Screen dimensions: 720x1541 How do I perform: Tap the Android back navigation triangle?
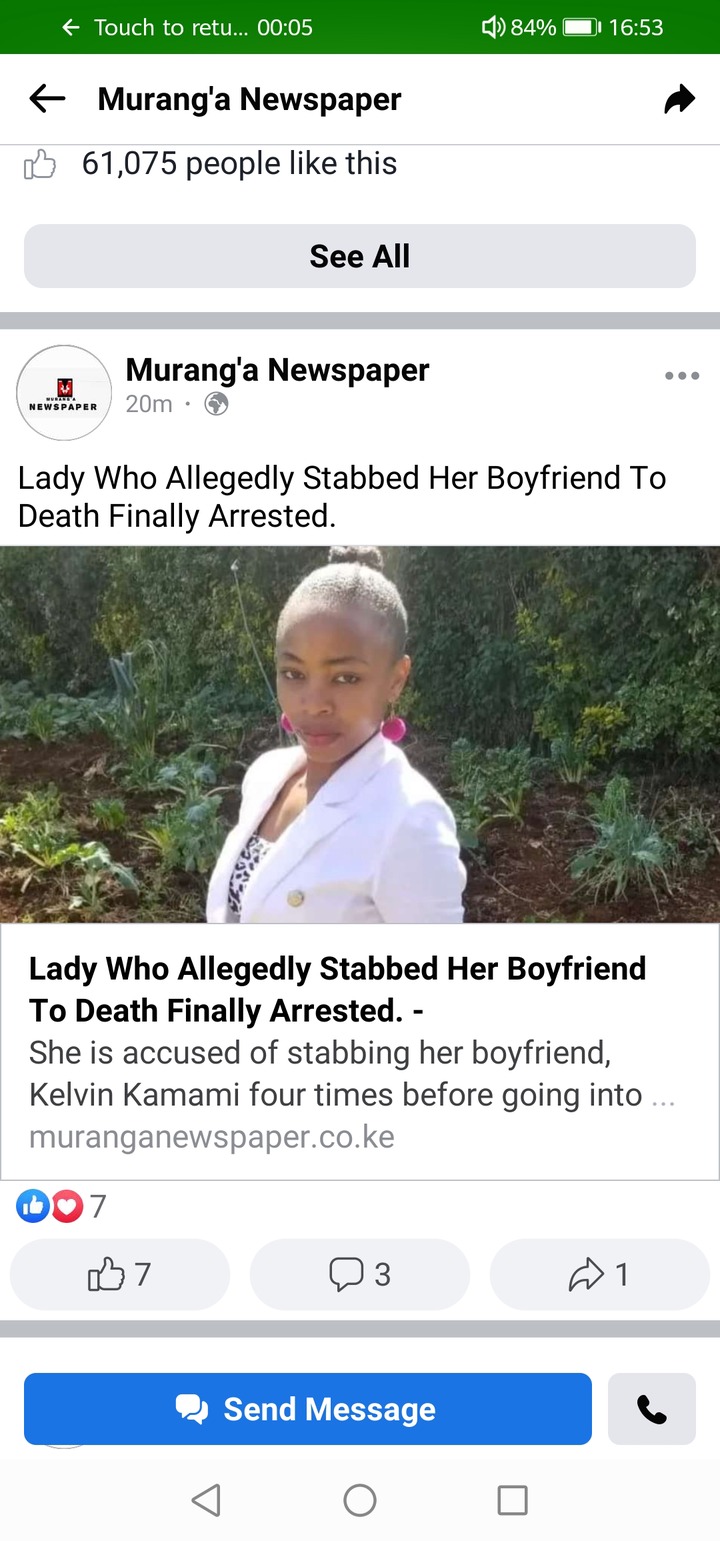click(x=206, y=1499)
